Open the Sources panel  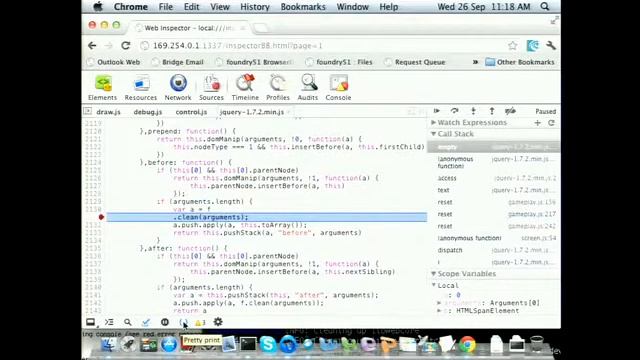click(211, 87)
